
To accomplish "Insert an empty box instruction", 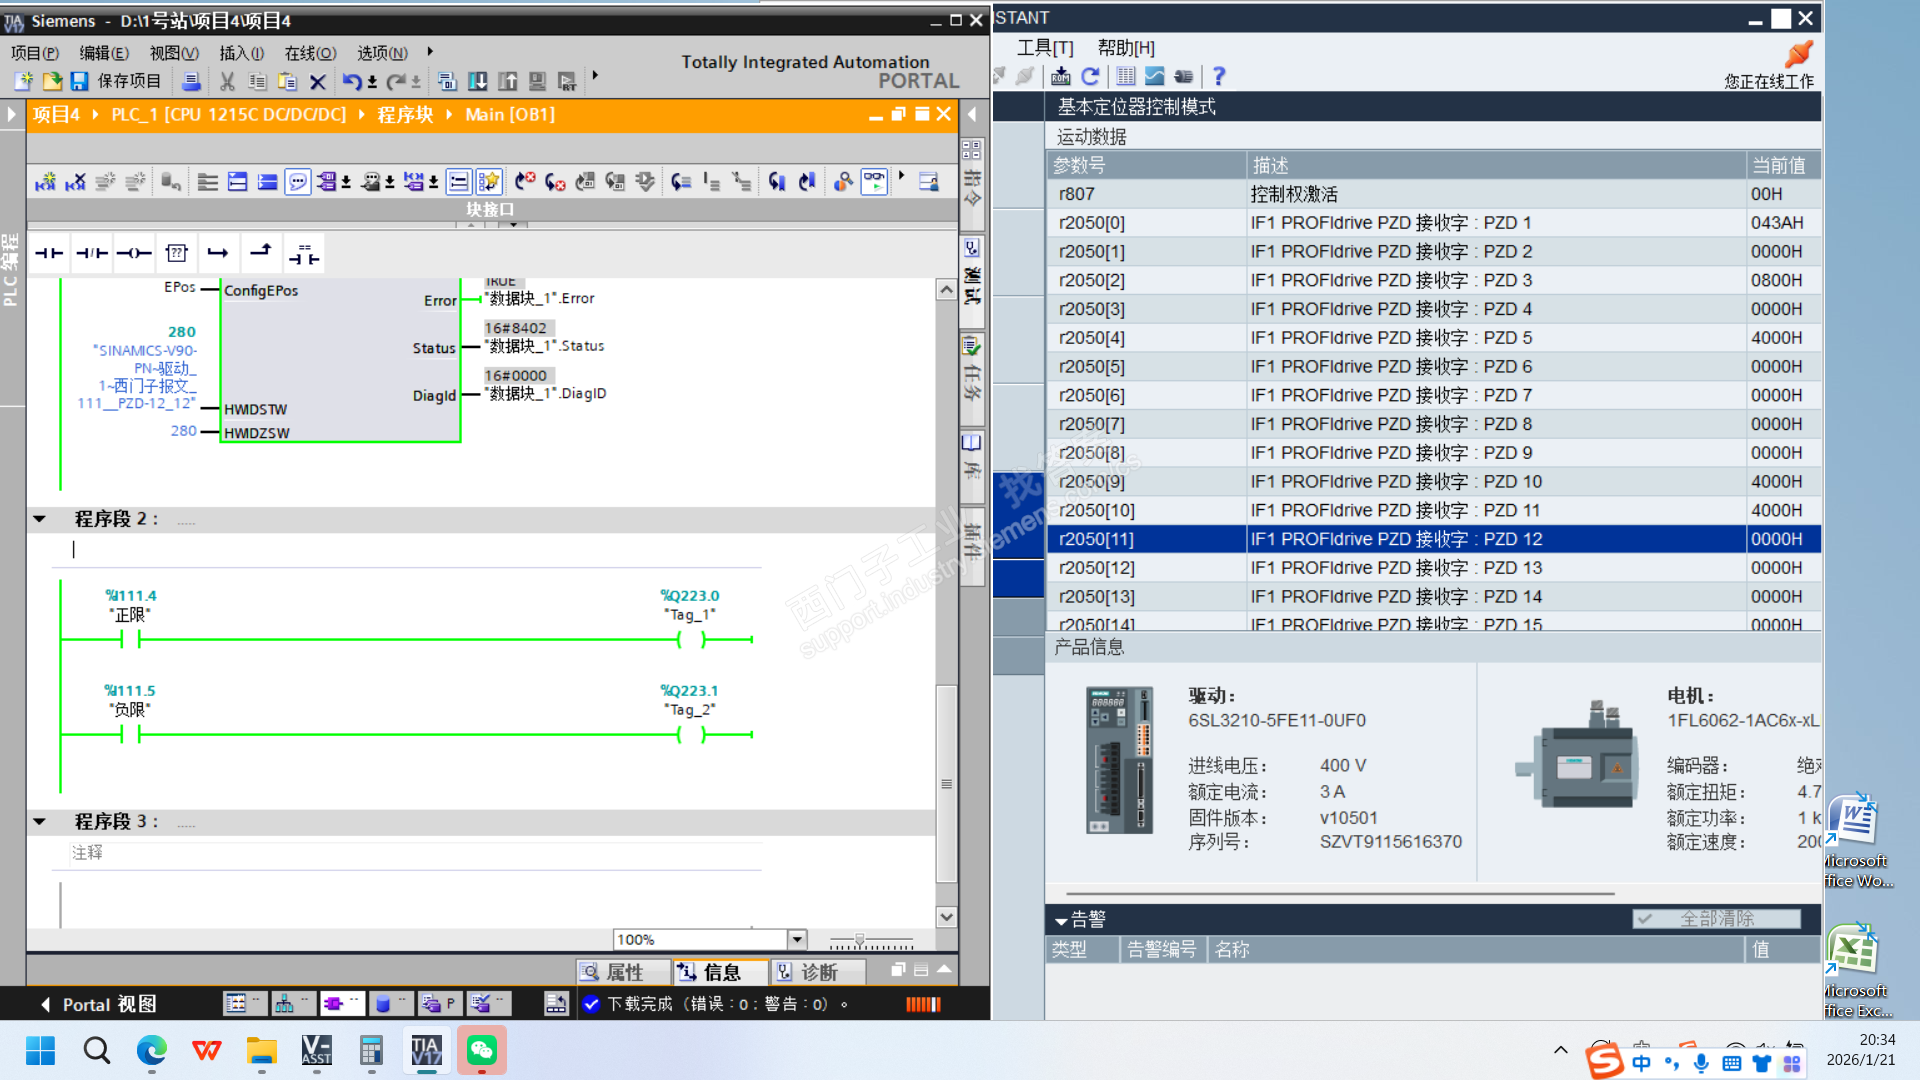I will (x=177, y=254).
